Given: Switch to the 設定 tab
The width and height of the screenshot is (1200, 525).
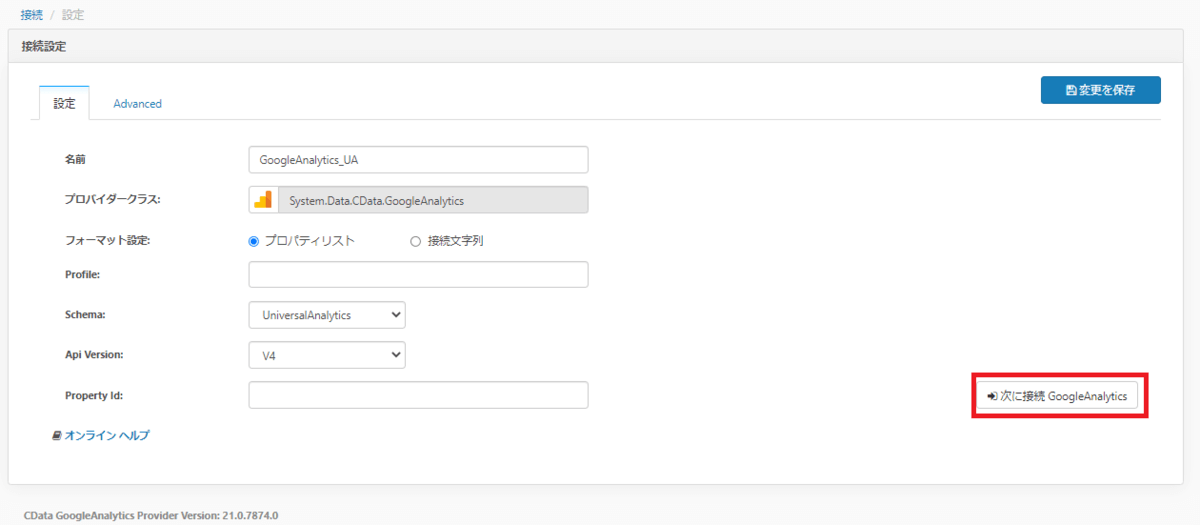Looking at the screenshot, I should click(64, 103).
